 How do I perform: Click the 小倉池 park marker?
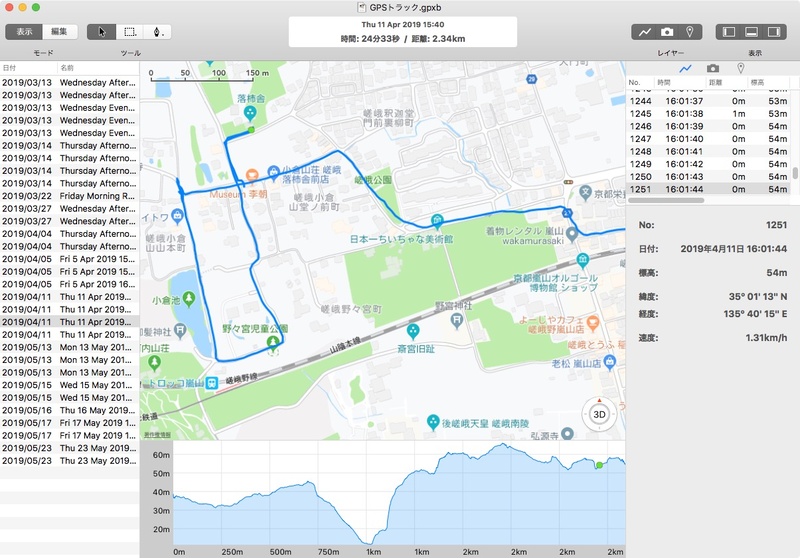[x=189, y=298]
